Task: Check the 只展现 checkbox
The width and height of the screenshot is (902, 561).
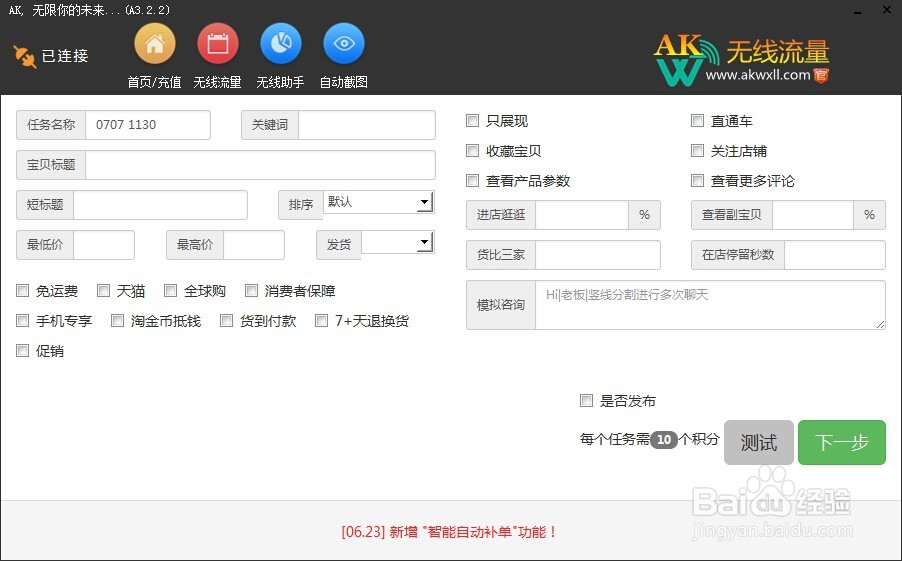Action: (x=472, y=120)
